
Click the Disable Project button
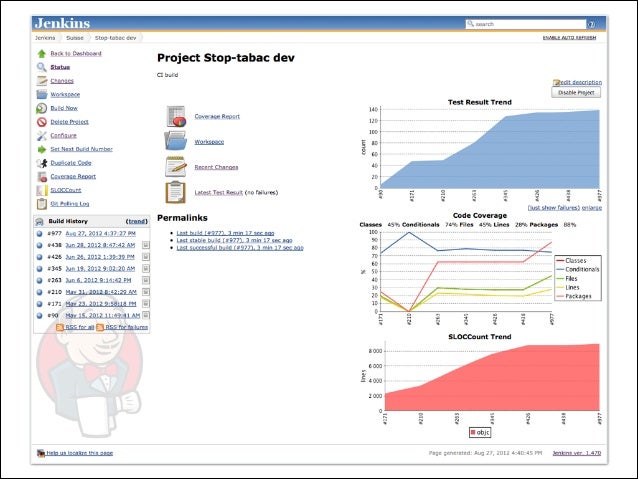[576, 93]
